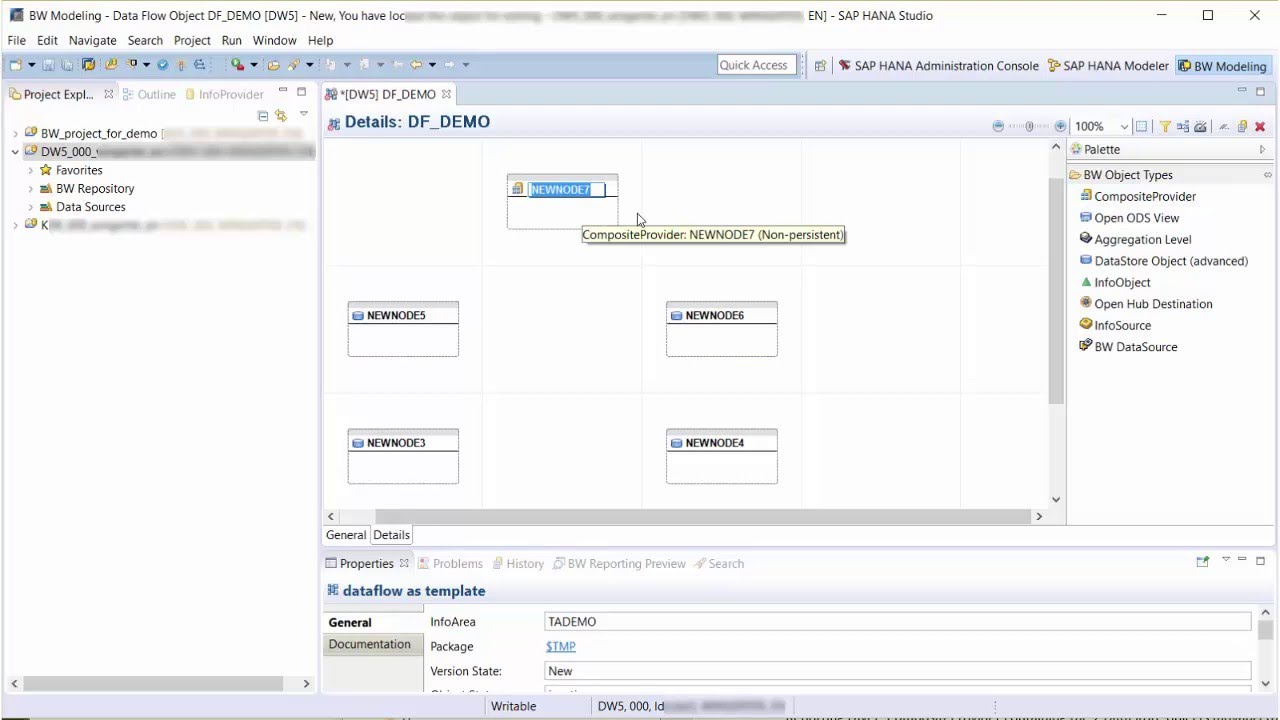The height and width of the screenshot is (720, 1280).
Task: Open the Project menu
Action: 192,40
